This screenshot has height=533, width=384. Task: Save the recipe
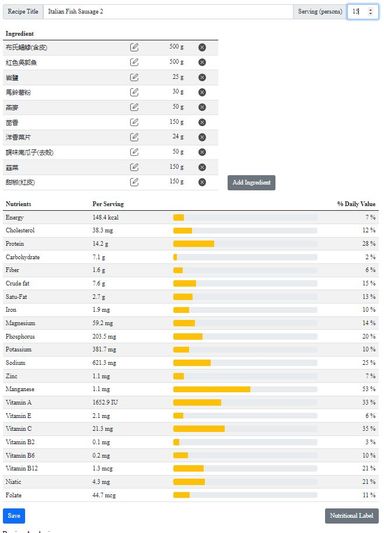coord(14,516)
